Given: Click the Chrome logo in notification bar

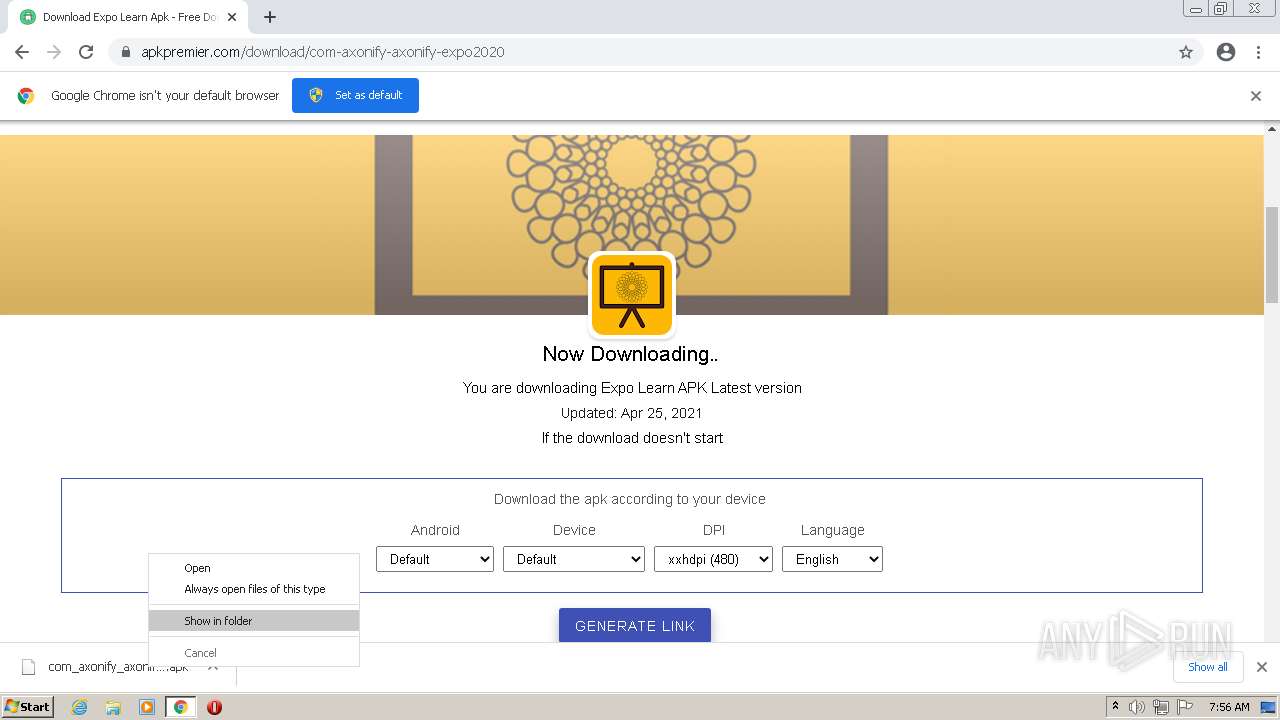Looking at the screenshot, I should click(26, 96).
